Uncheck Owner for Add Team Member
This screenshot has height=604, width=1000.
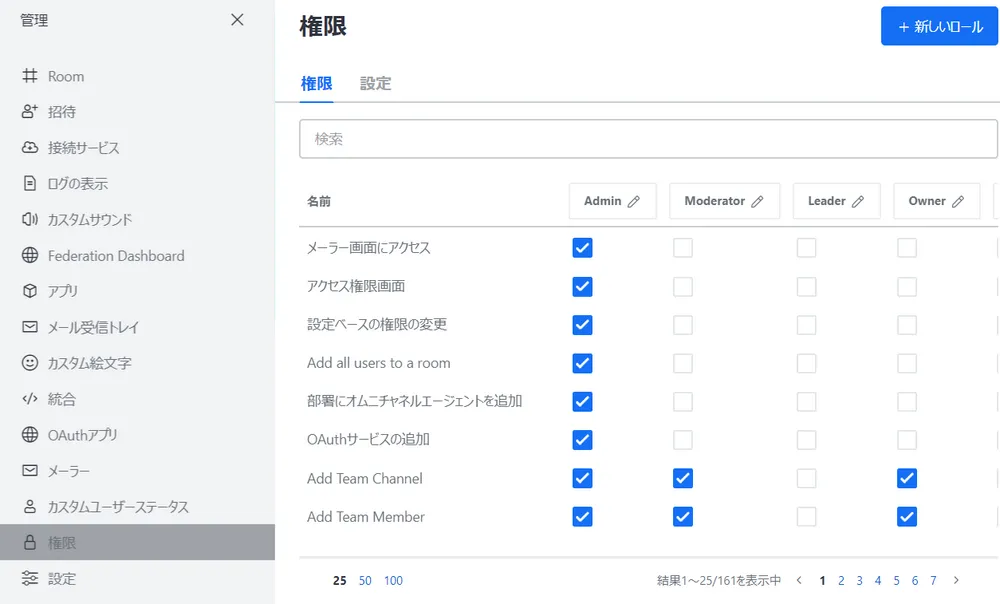click(x=907, y=516)
